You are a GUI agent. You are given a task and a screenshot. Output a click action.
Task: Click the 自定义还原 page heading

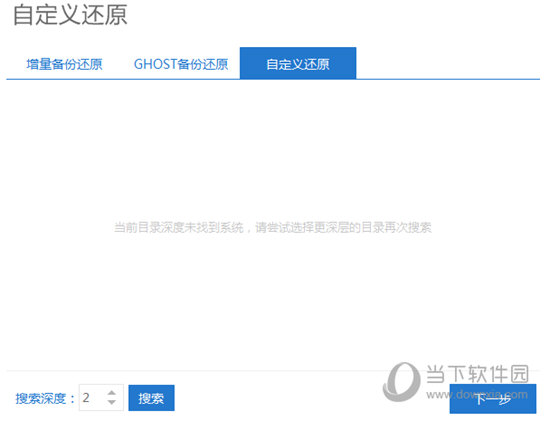point(70,15)
